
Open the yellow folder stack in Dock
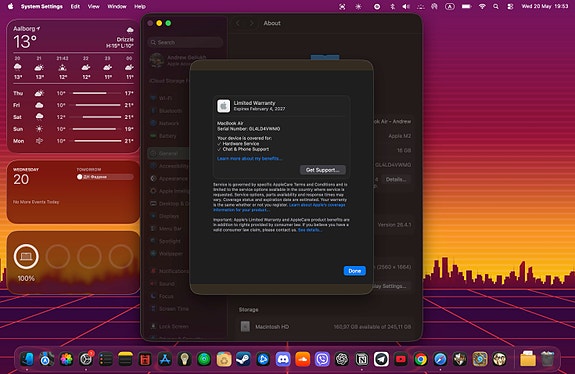click(x=528, y=359)
